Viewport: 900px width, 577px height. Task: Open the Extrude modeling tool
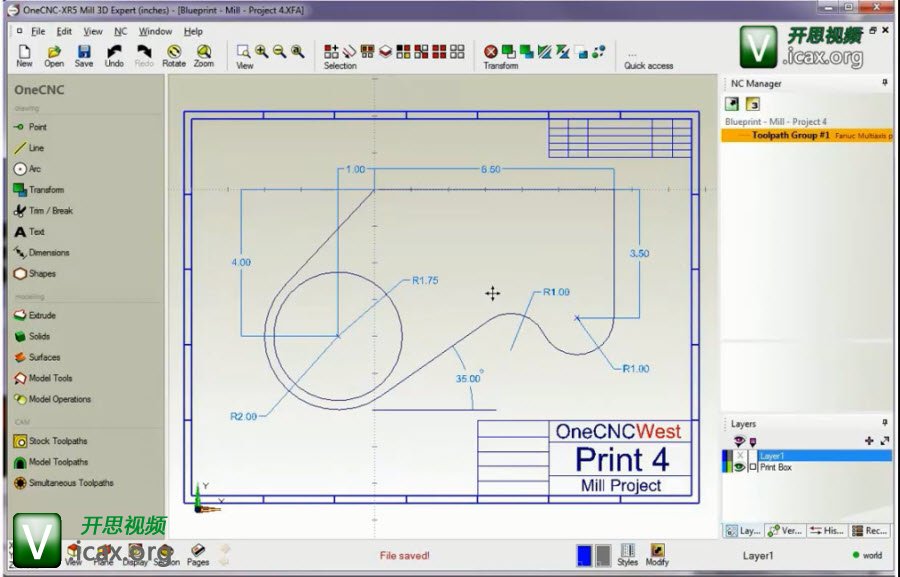click(34, 315)
